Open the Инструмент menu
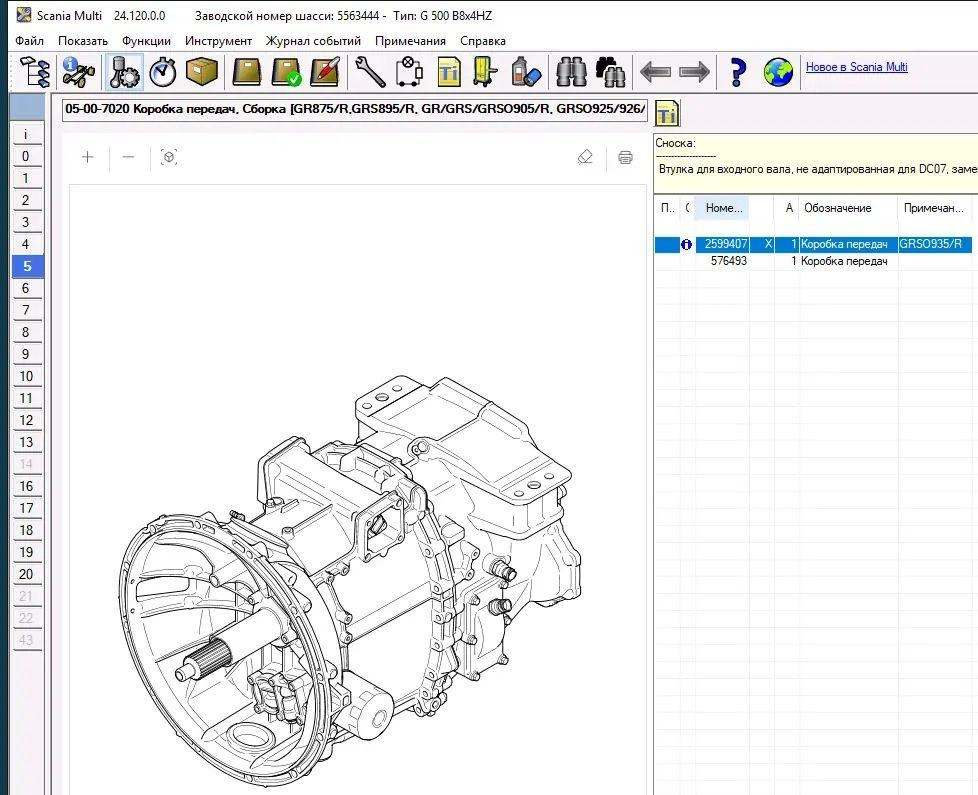Image resolution: width=978 pixels, height=795 pixels. click(218, 41)
